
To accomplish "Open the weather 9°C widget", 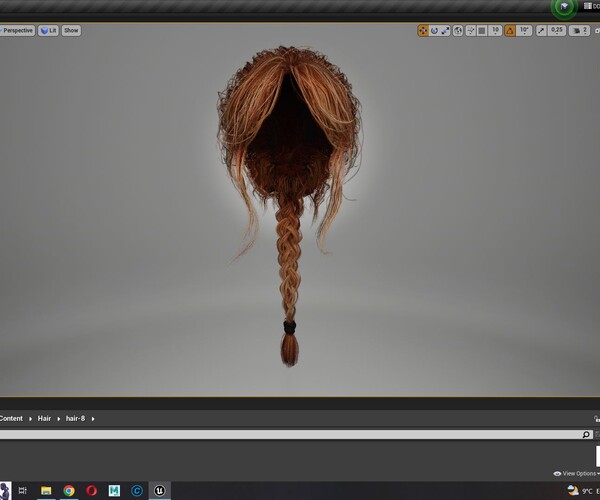I will point(582,490).
